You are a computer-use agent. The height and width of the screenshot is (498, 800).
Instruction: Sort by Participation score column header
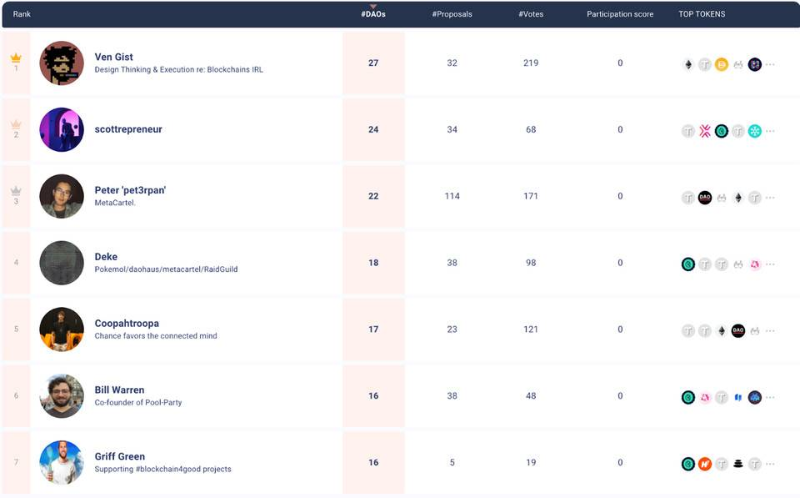tap(620, 15)
